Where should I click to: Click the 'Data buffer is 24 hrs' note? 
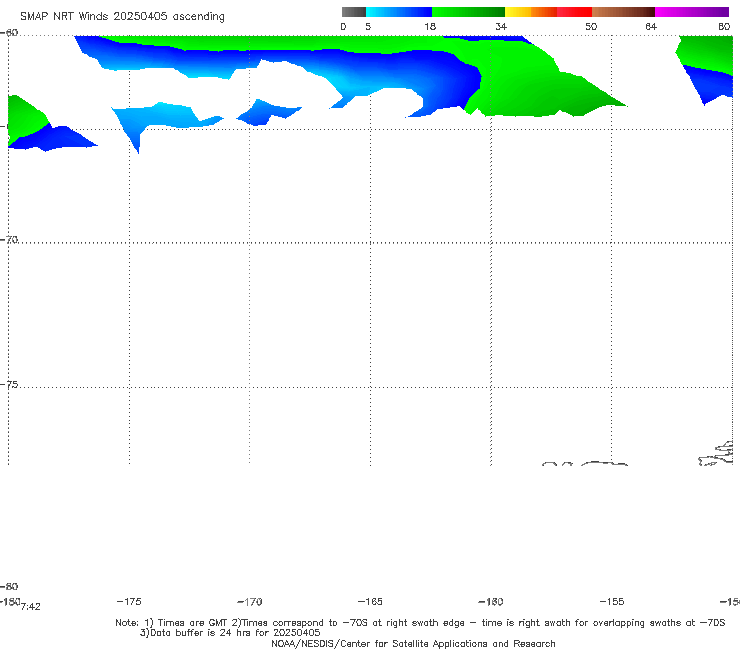[x=230, y=633]
